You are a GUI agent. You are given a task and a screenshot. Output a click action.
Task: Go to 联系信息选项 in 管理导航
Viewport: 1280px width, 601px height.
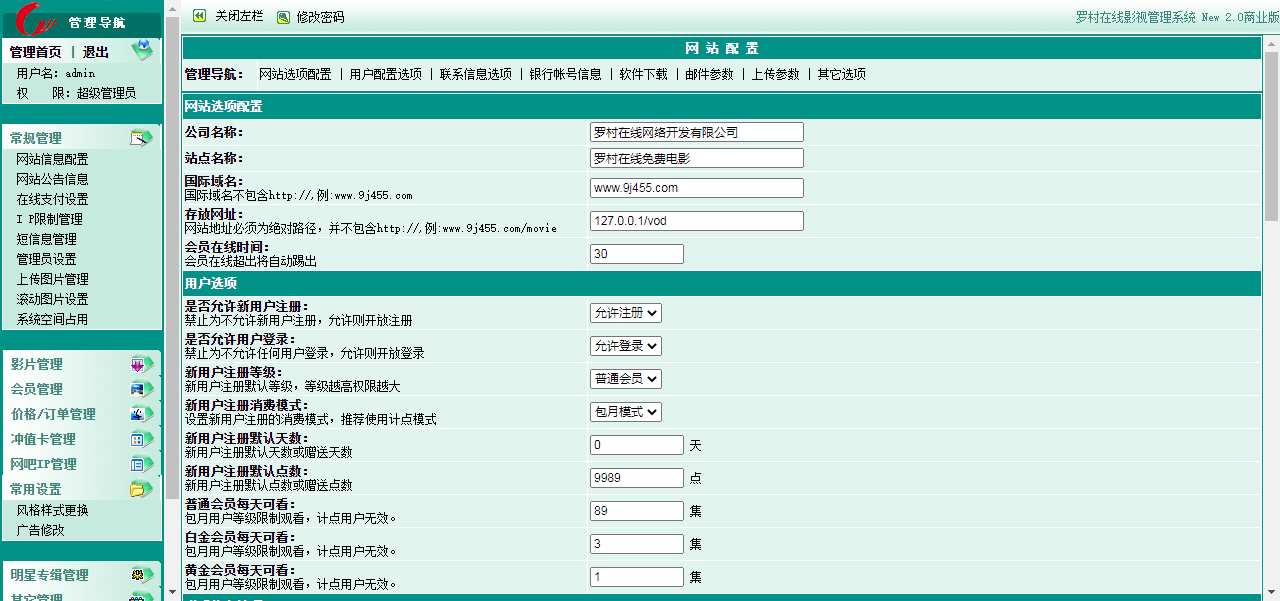point(476,74)
